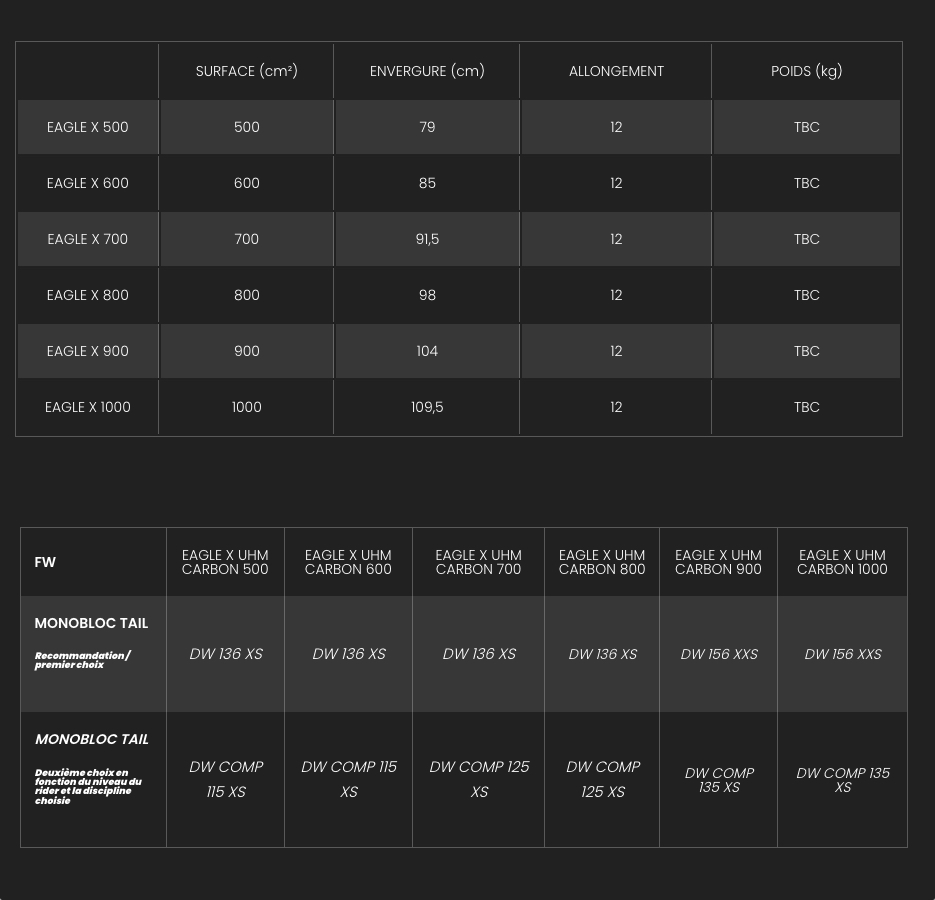Screen dimensions: 935x900
Task: Click the EAGLE X UHM CARBON 600 header
Action: coord(348,562)
